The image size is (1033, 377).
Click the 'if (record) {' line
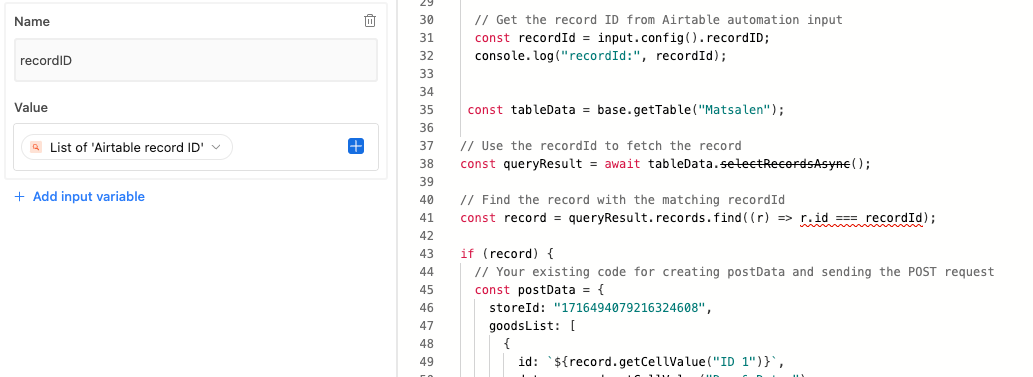tap(507, 254)
